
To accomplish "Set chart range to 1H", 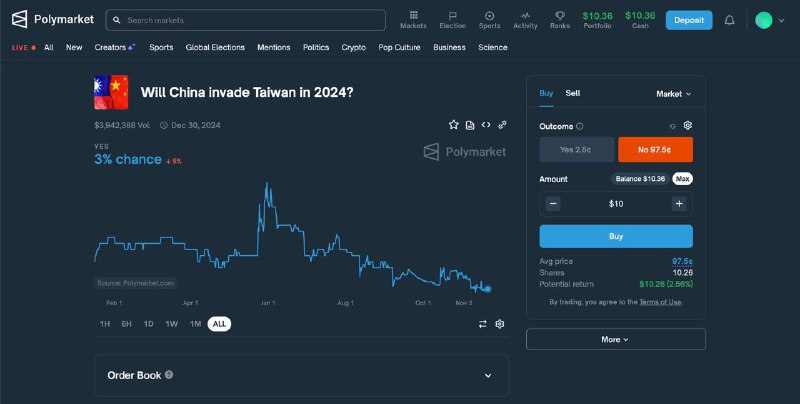I will pyautogui.click(x=105, y=324).
